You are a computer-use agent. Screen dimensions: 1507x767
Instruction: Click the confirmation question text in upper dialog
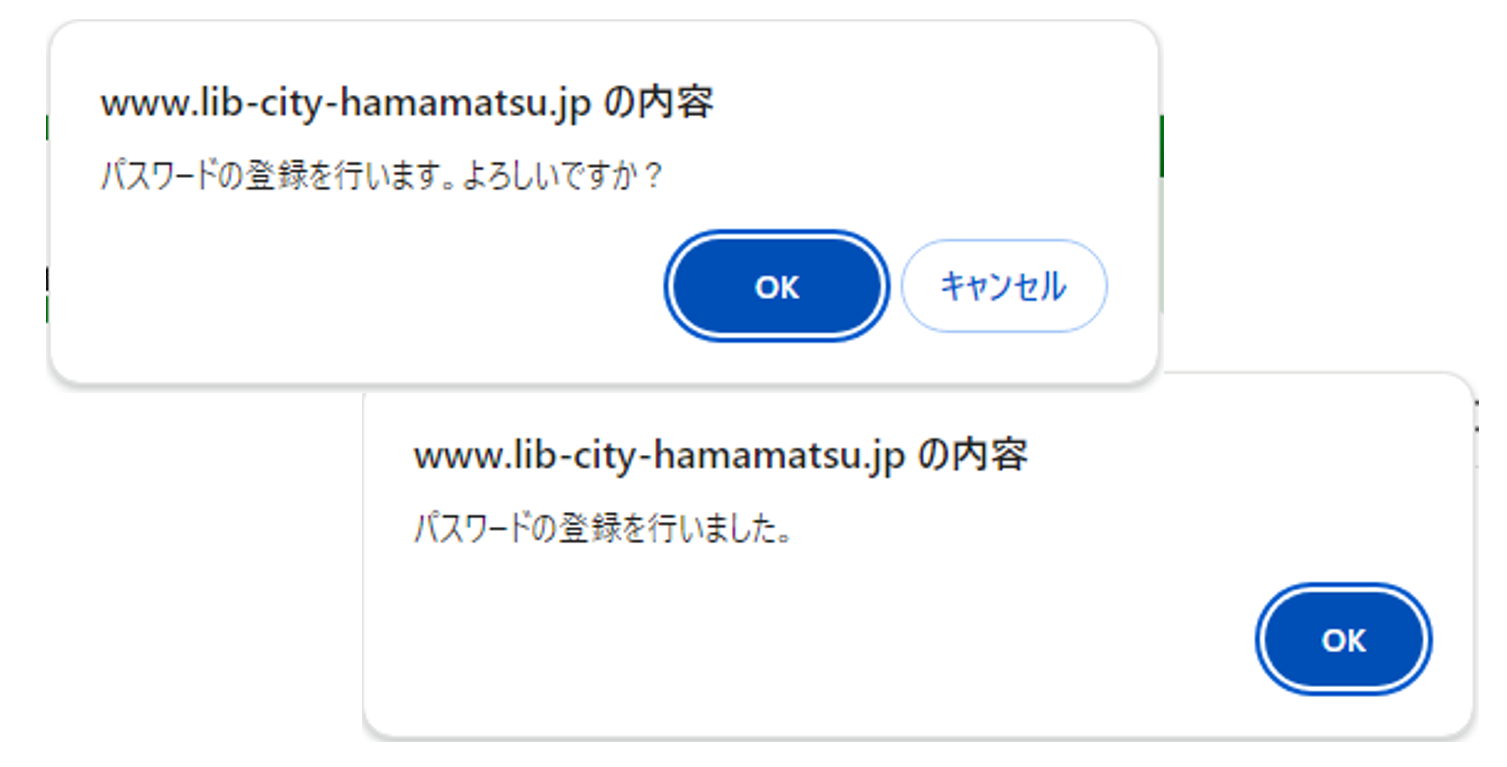coord(383,177)
